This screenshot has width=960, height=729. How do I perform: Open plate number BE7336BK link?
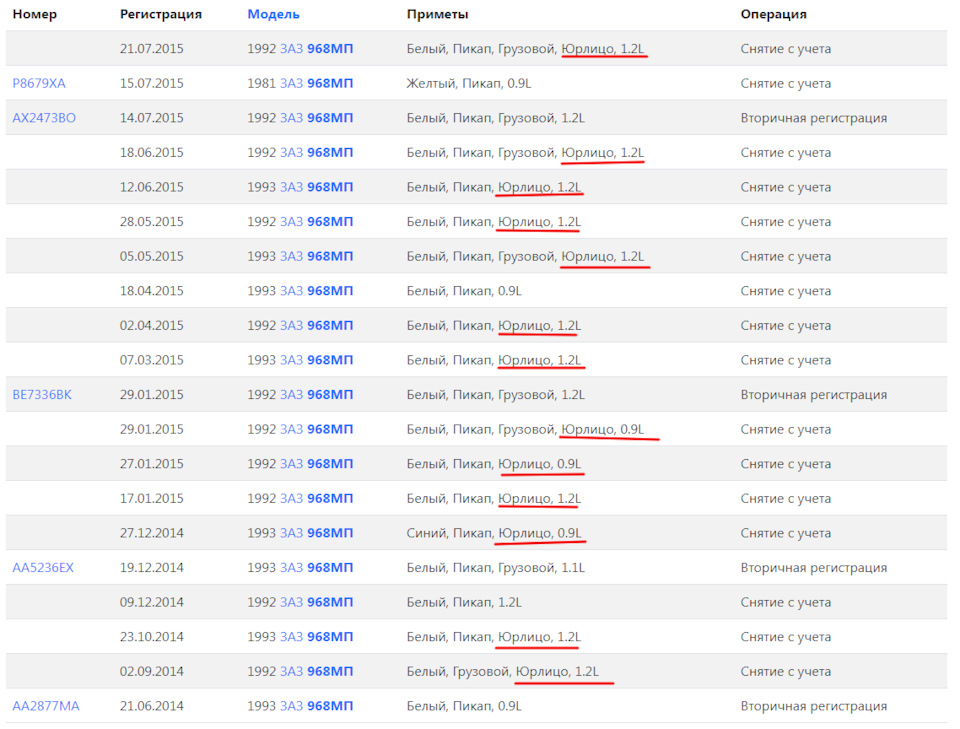tap(42, 395)
